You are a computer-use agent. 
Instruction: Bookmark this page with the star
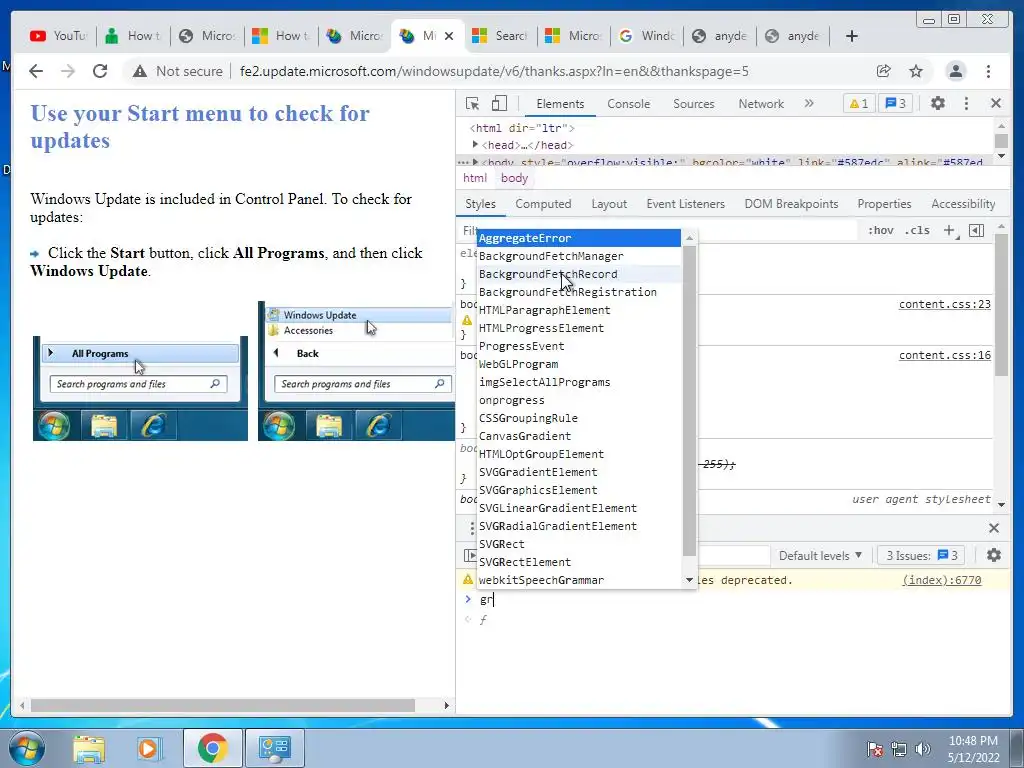[916, 71]
